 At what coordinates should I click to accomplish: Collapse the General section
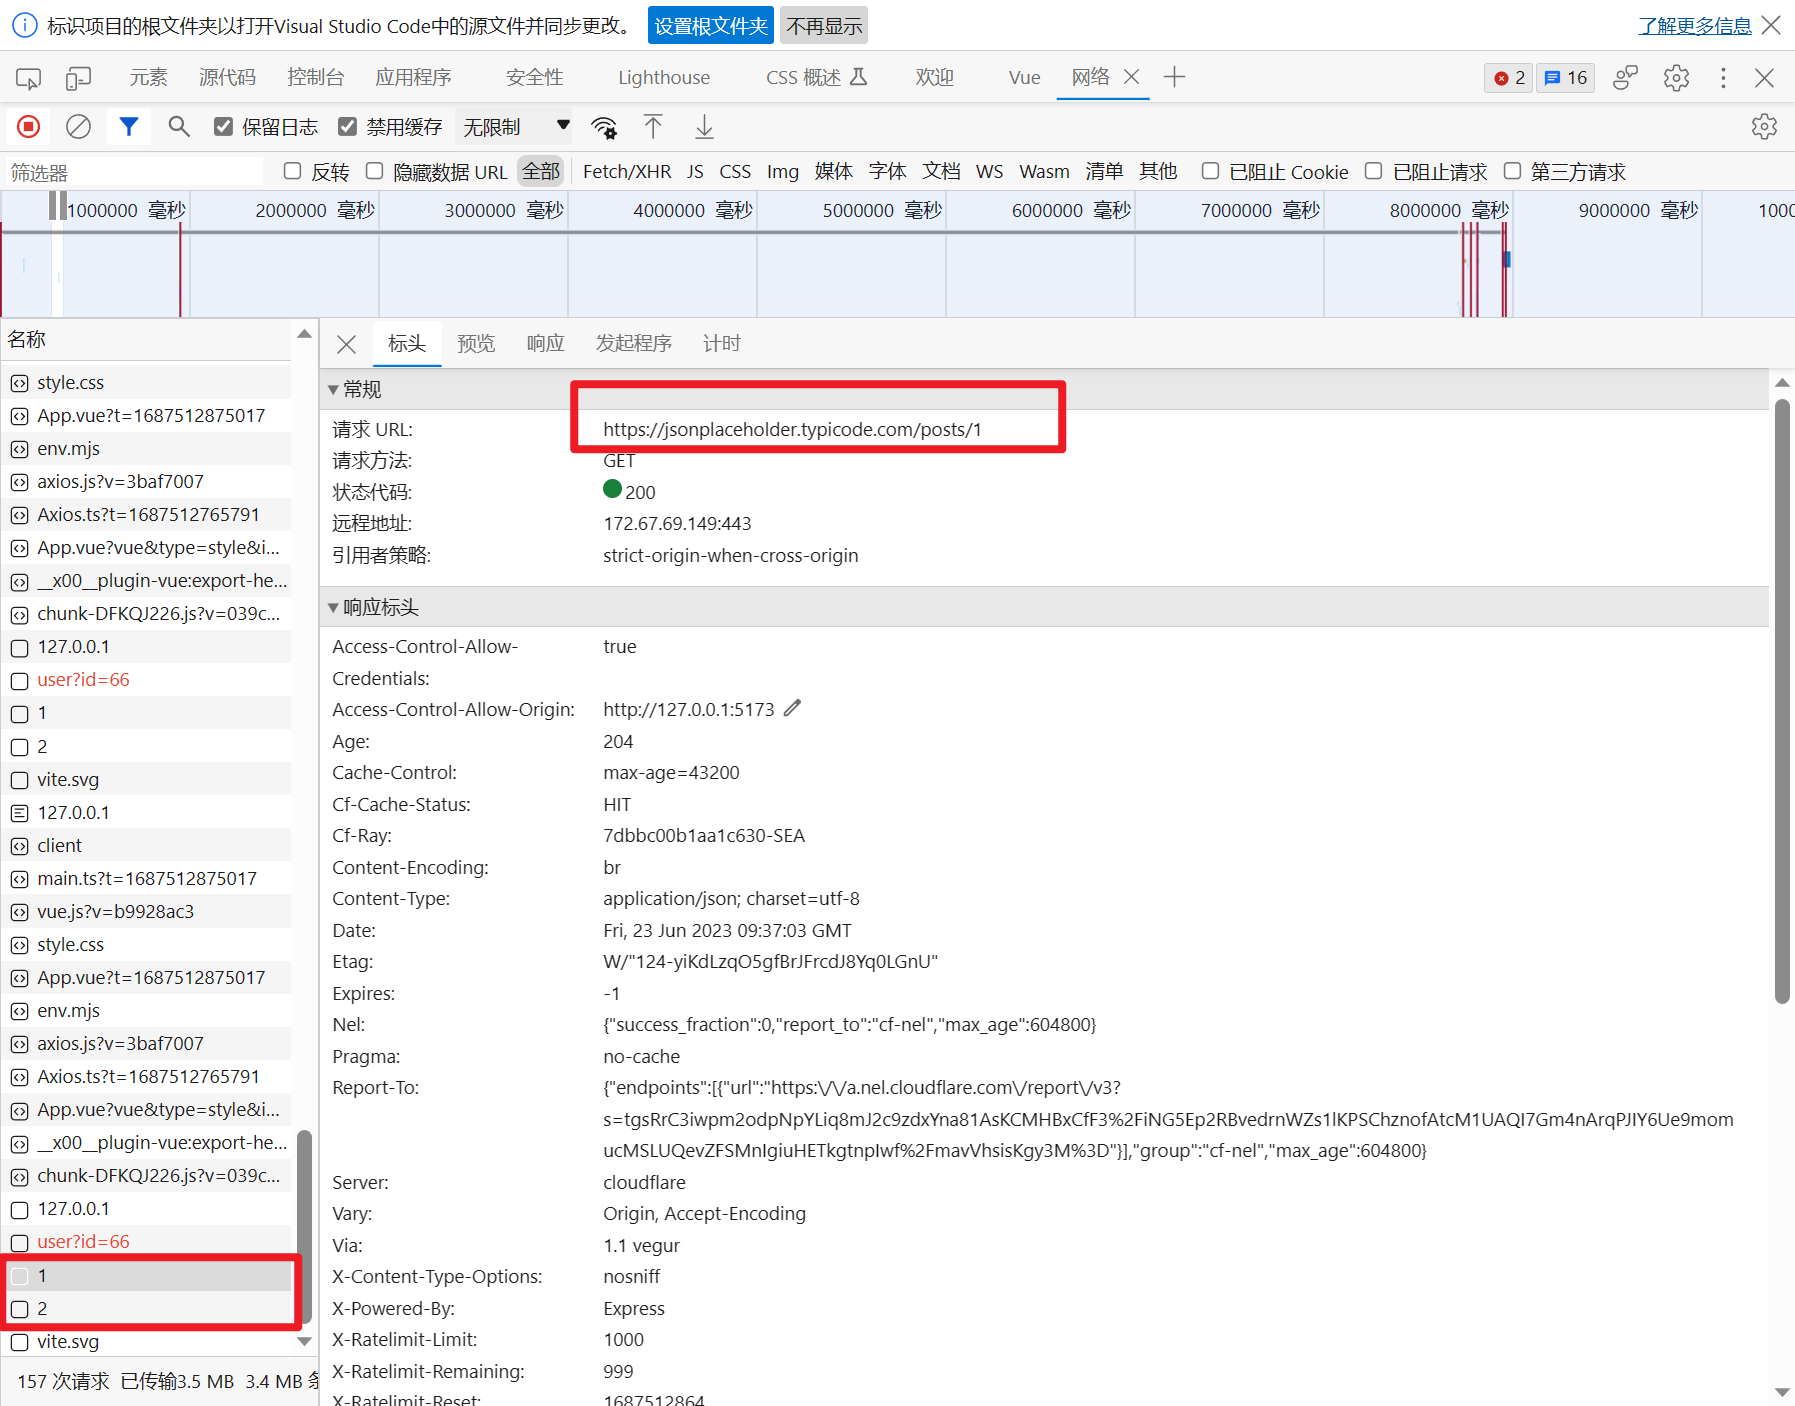click(x=334, y=390)
